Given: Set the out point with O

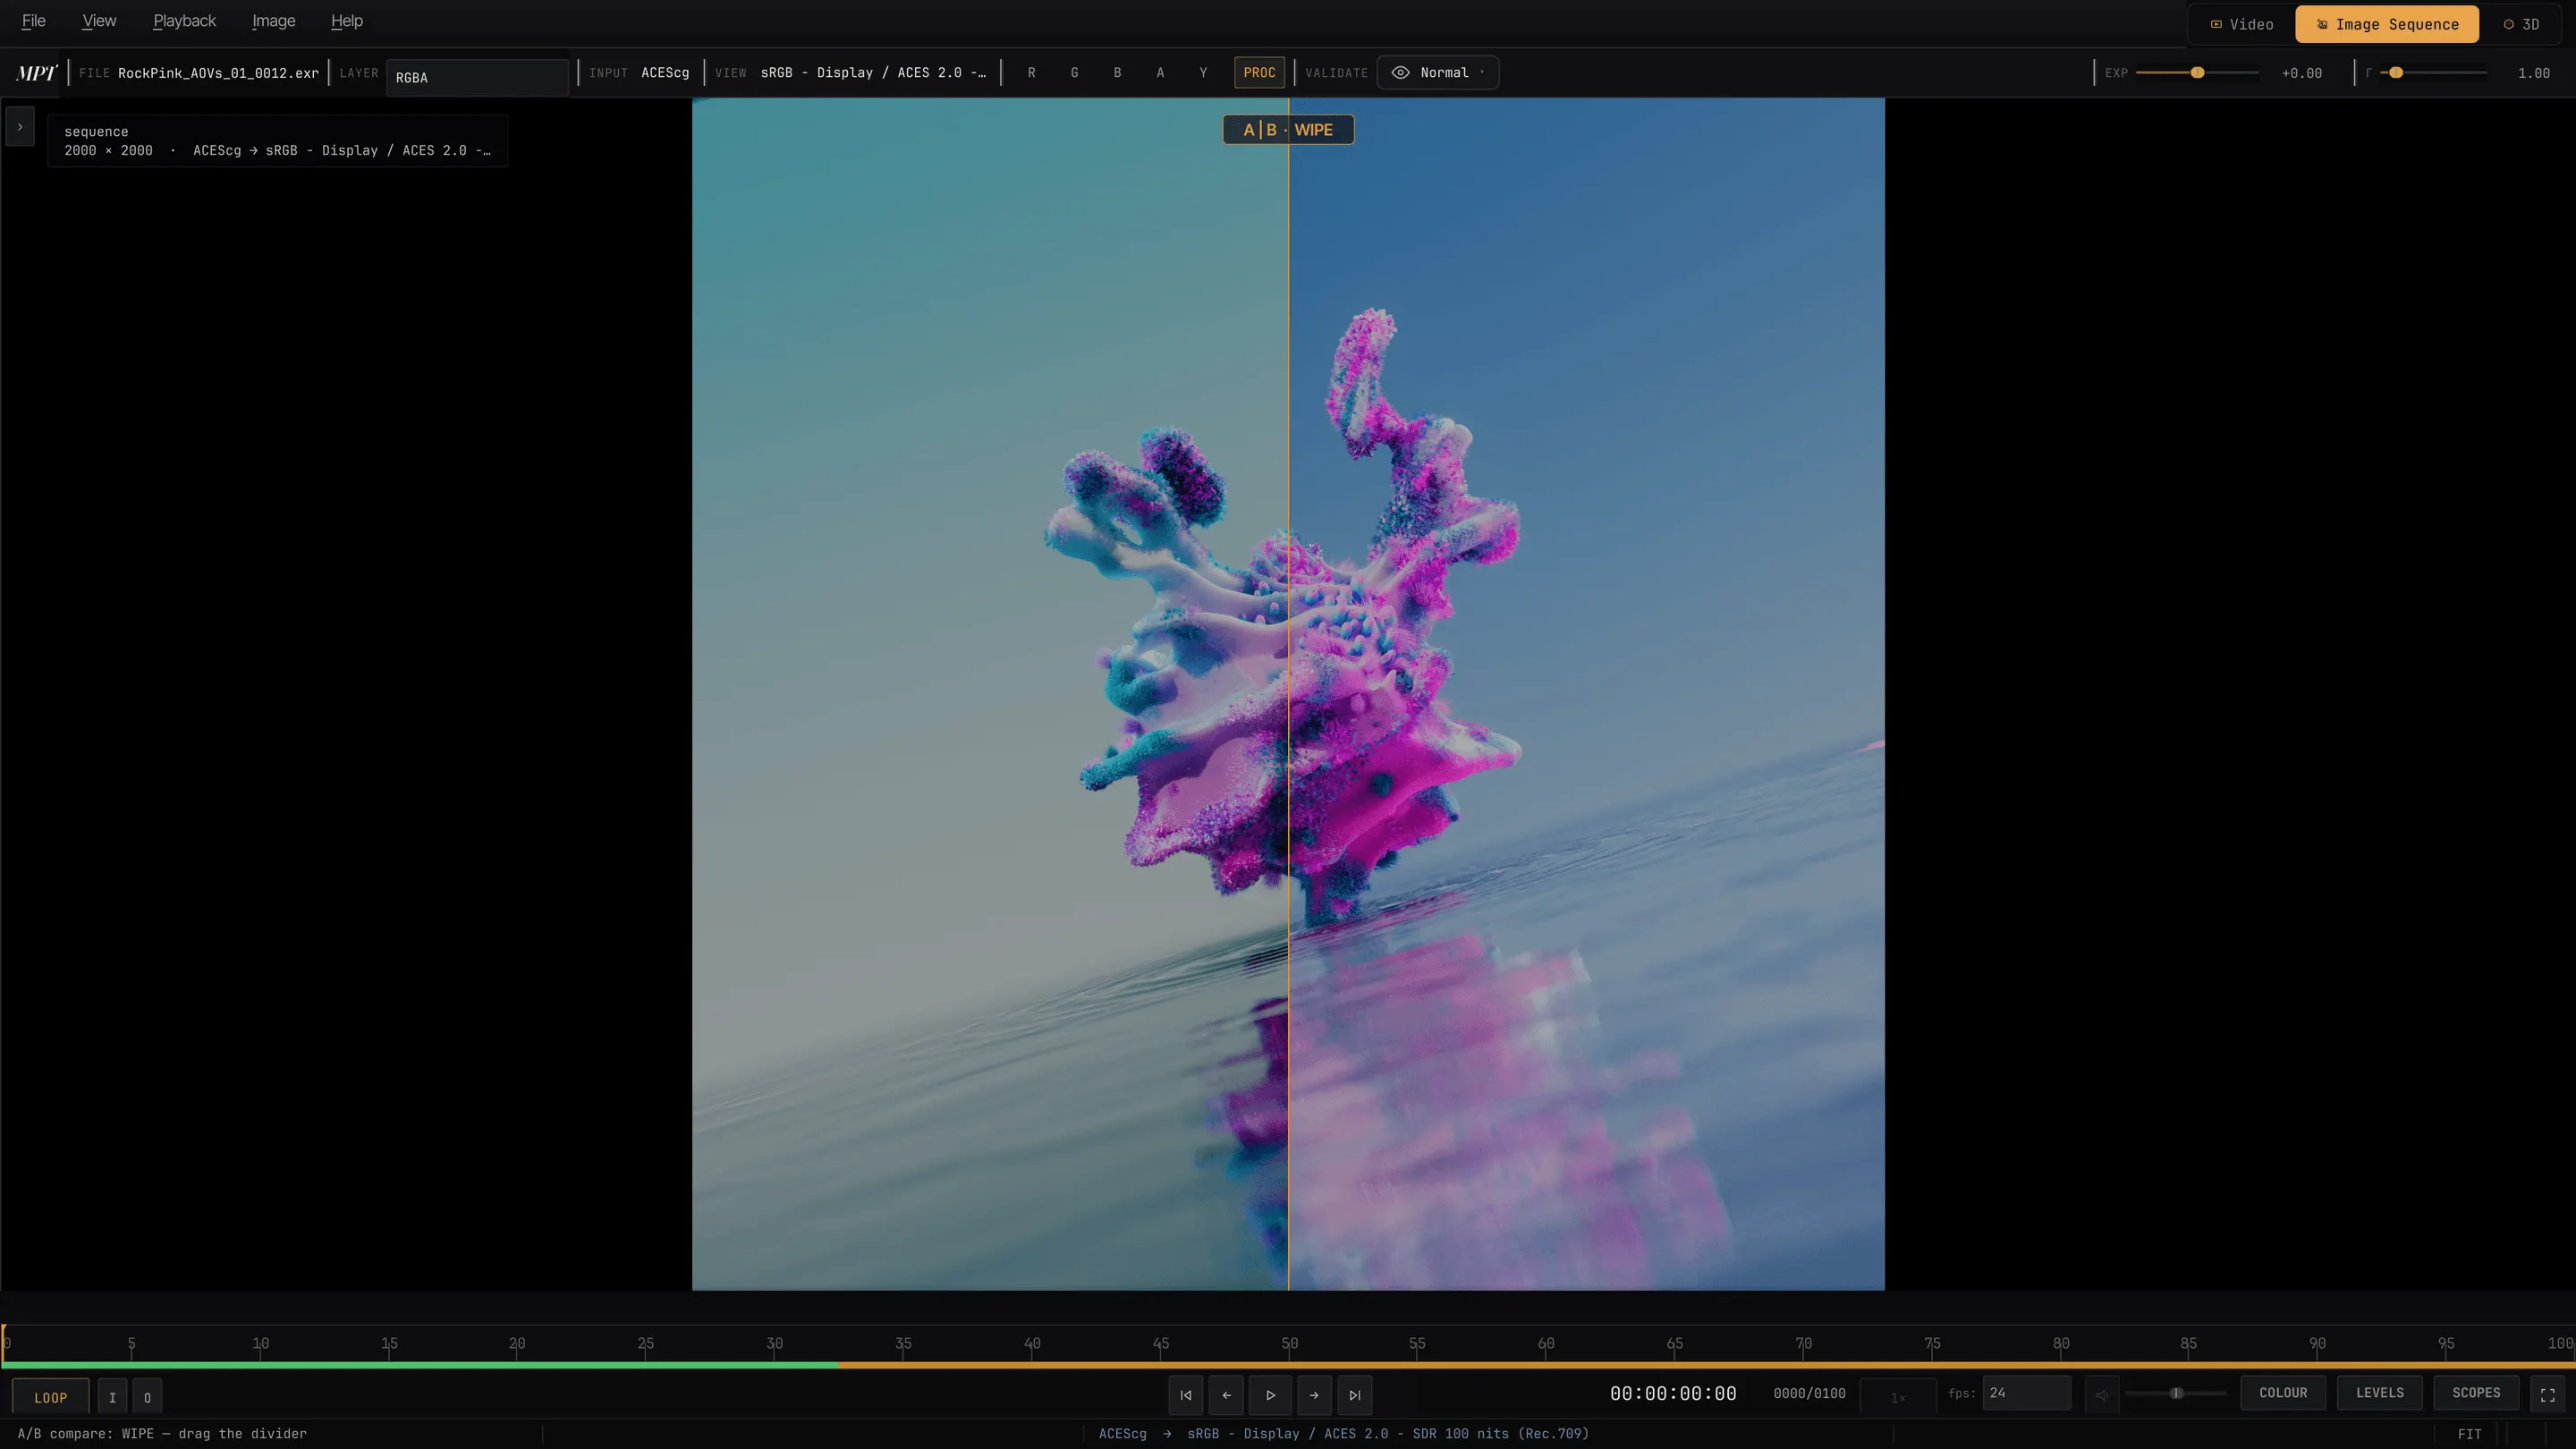Looking at the screenshot, I should tap(147, 1397).
